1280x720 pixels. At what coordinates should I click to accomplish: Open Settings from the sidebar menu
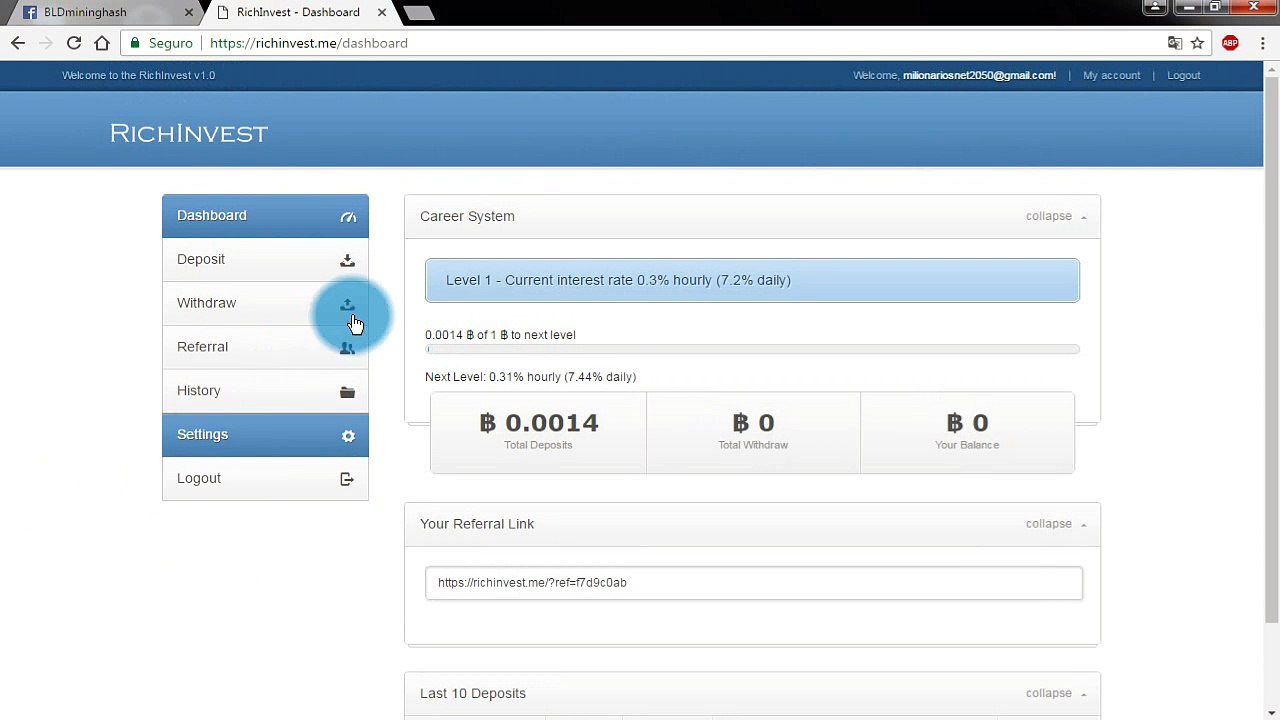point(265,435)
